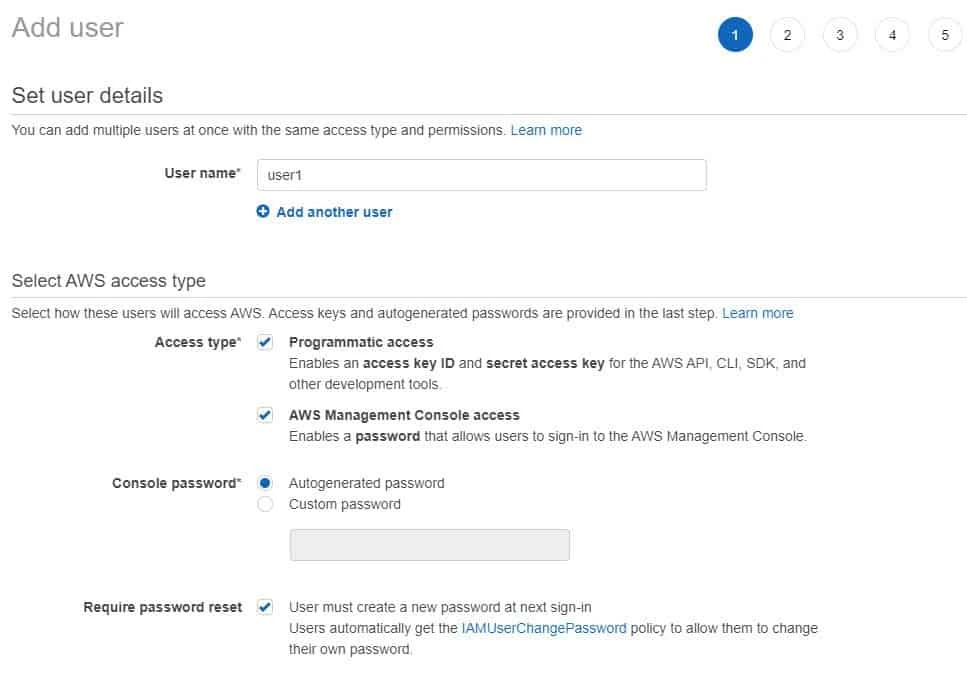Open the IAMUserChangePassword policy link

[544, 628]
